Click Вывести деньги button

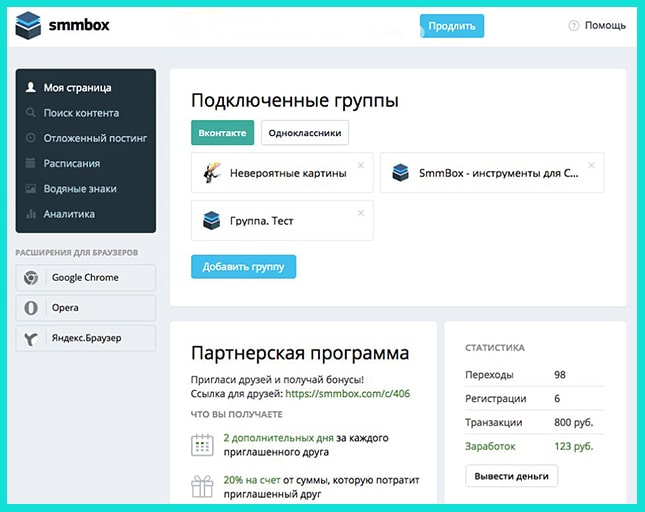click(x=511, y=476)
